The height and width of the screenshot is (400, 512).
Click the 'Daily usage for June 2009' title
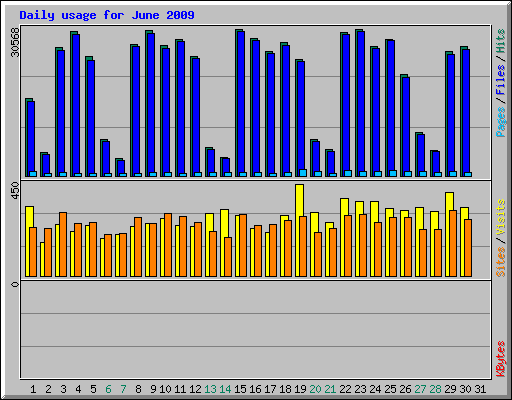107,15
